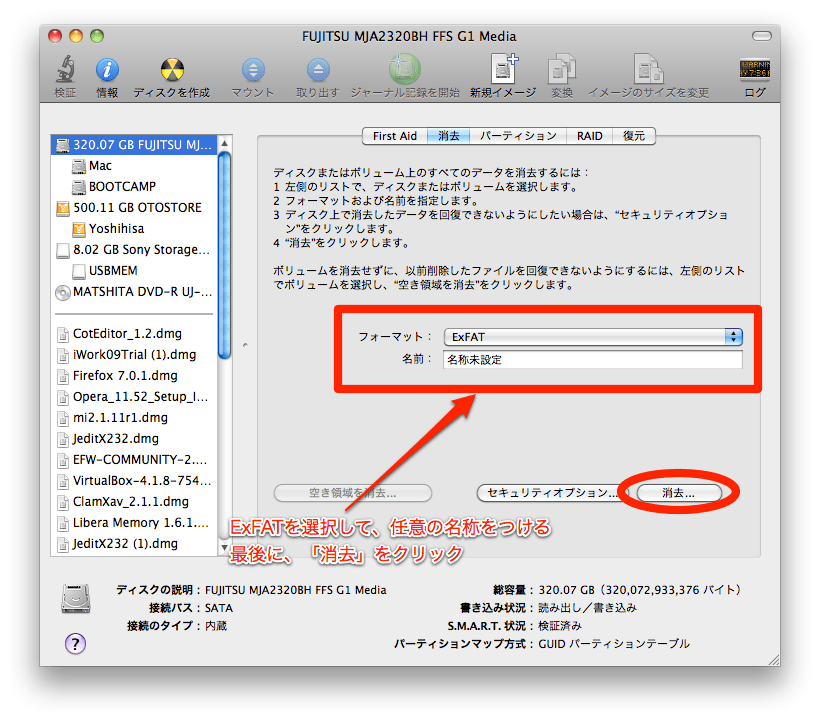Viewport: 820px width, 721px height.
Task: Open the ログ (Log) viewer icon
Action: [x=755, y=70]
